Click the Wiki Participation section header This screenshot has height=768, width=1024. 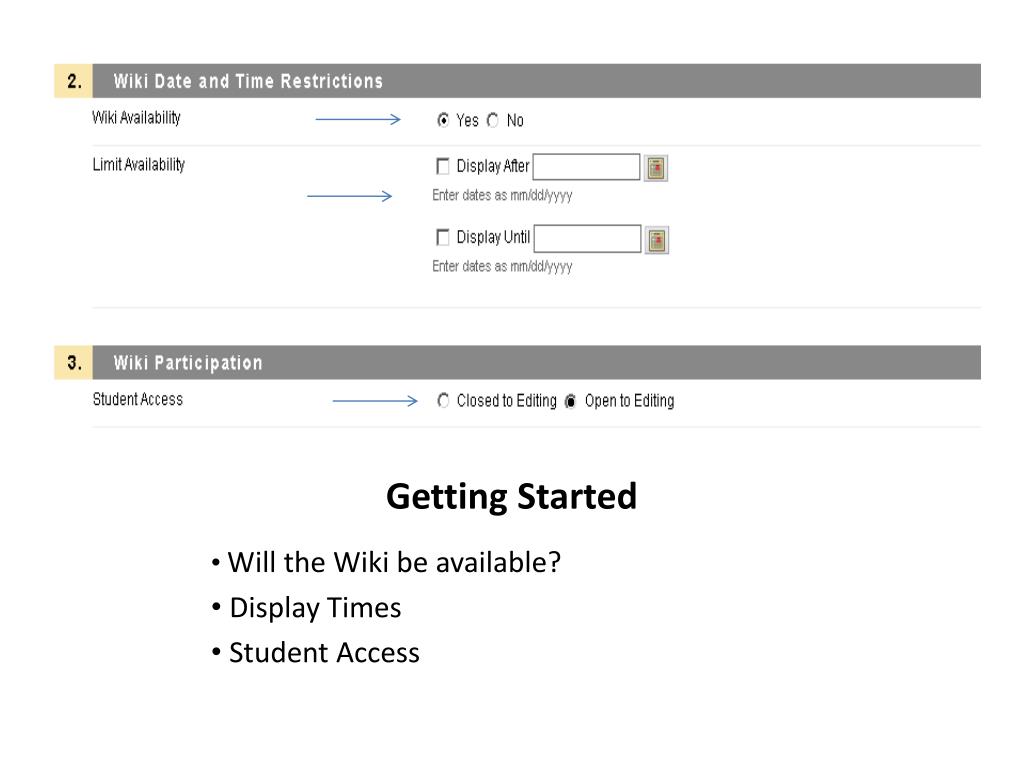tap(537, 362)
